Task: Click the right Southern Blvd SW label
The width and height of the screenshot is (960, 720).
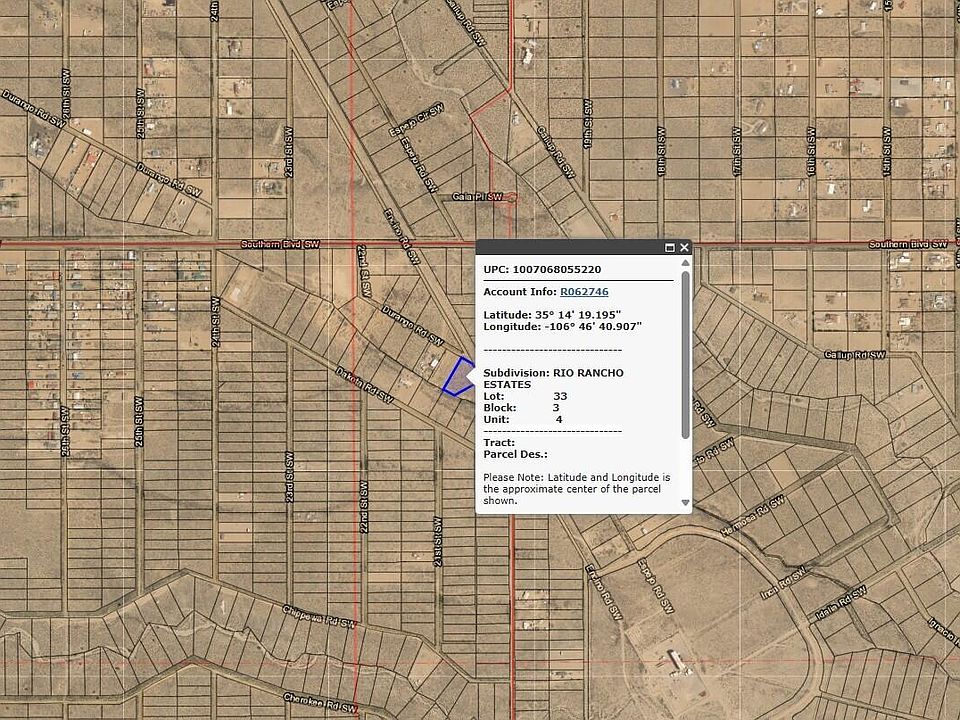Action: point(908,244)
